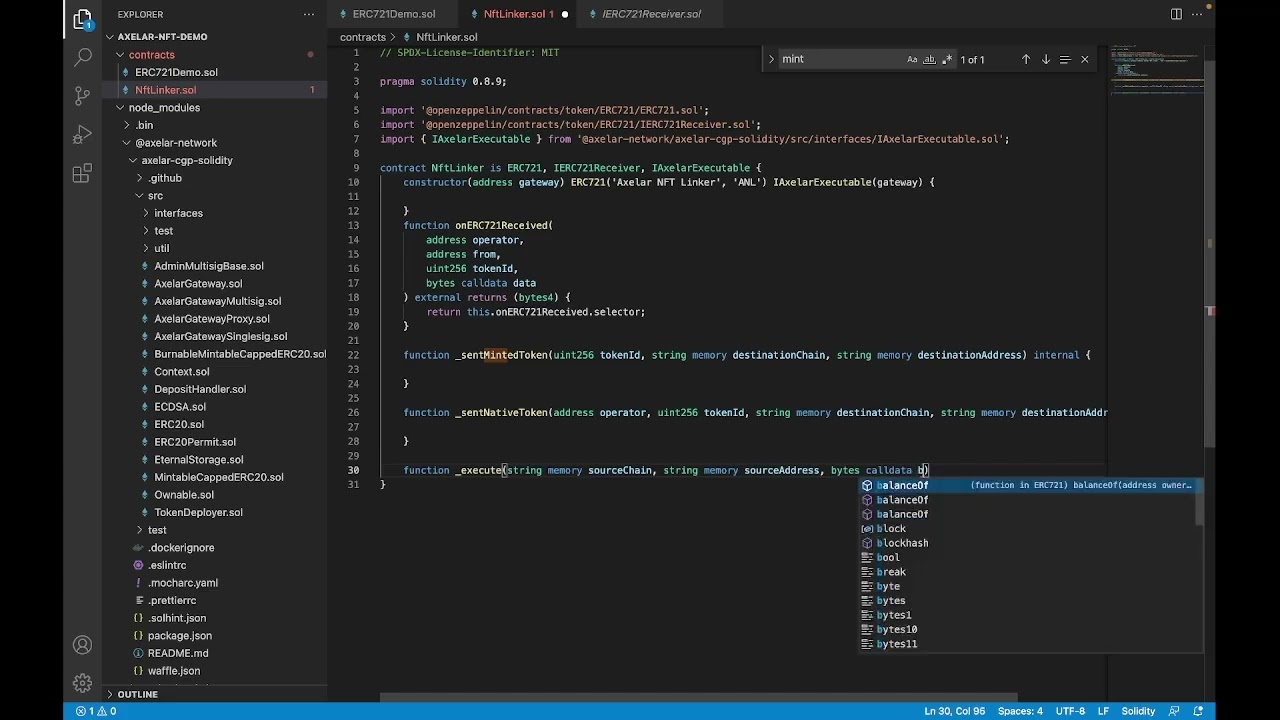Open package.json file
This screenshot has height=720, width=1280.
click(180, 636)
